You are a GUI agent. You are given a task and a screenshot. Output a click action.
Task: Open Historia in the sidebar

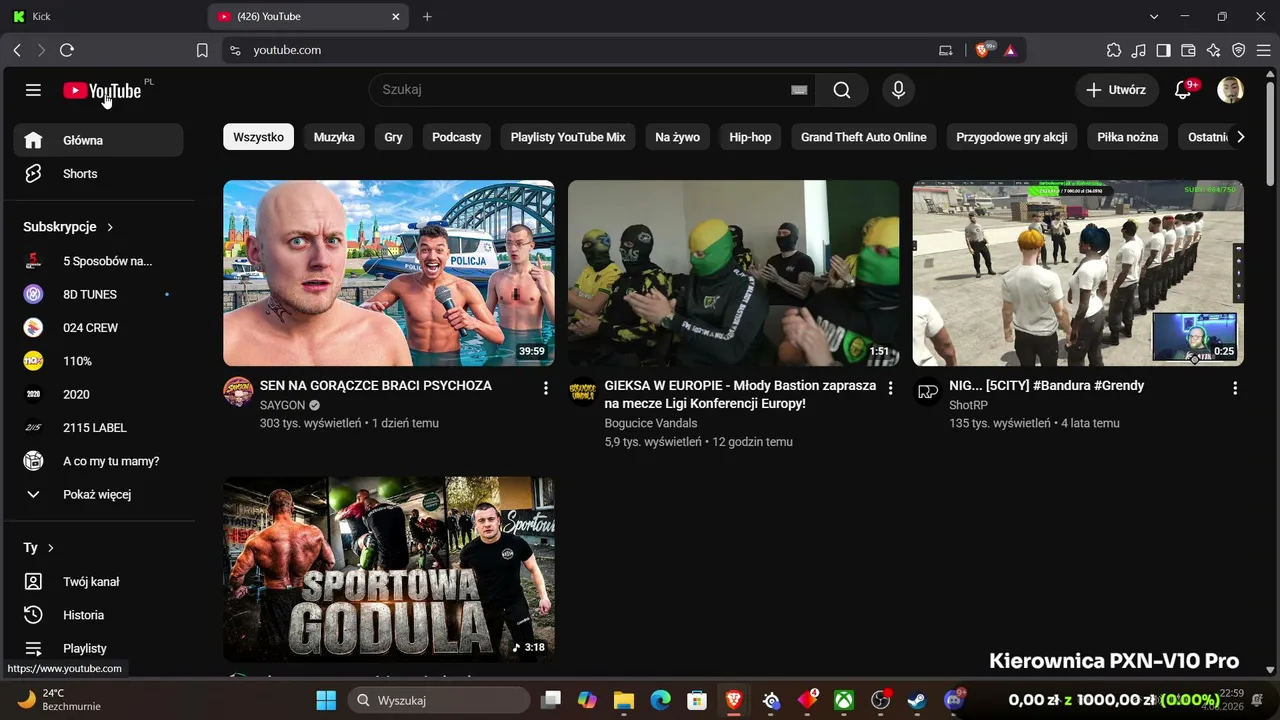pyautogui.click(x=98, y=615)
